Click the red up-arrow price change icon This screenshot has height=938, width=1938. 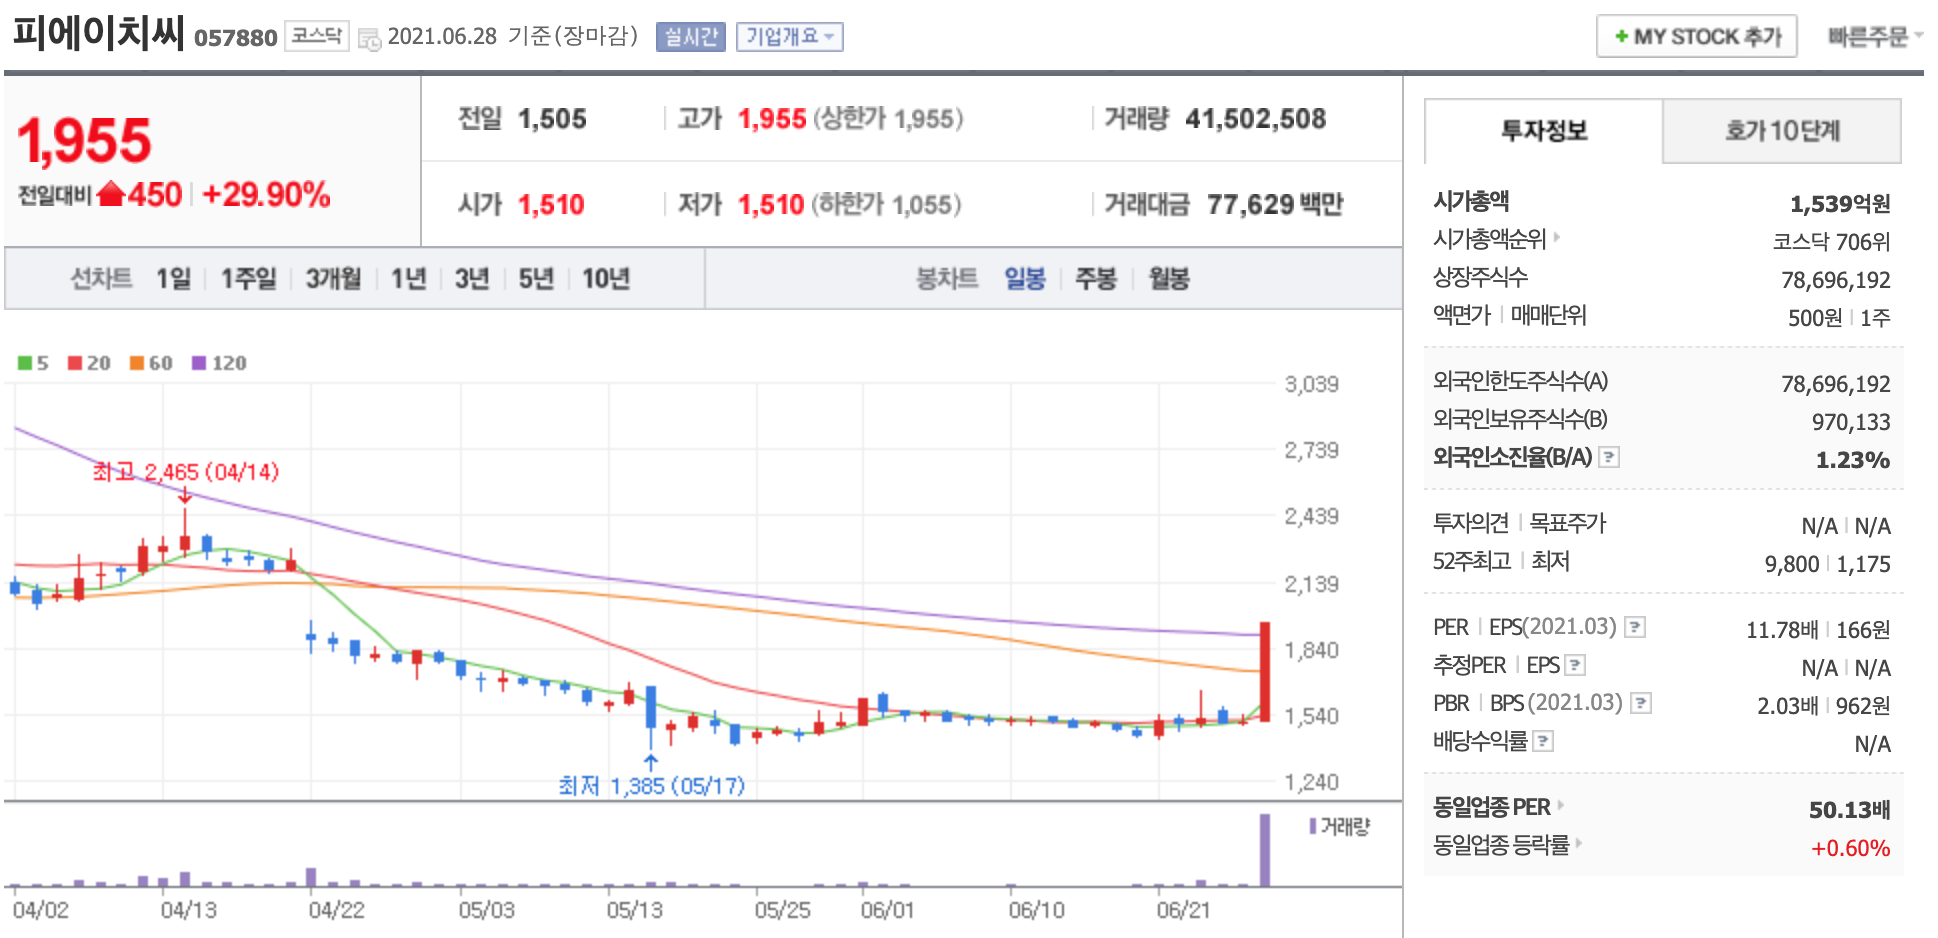pos(110,193)
